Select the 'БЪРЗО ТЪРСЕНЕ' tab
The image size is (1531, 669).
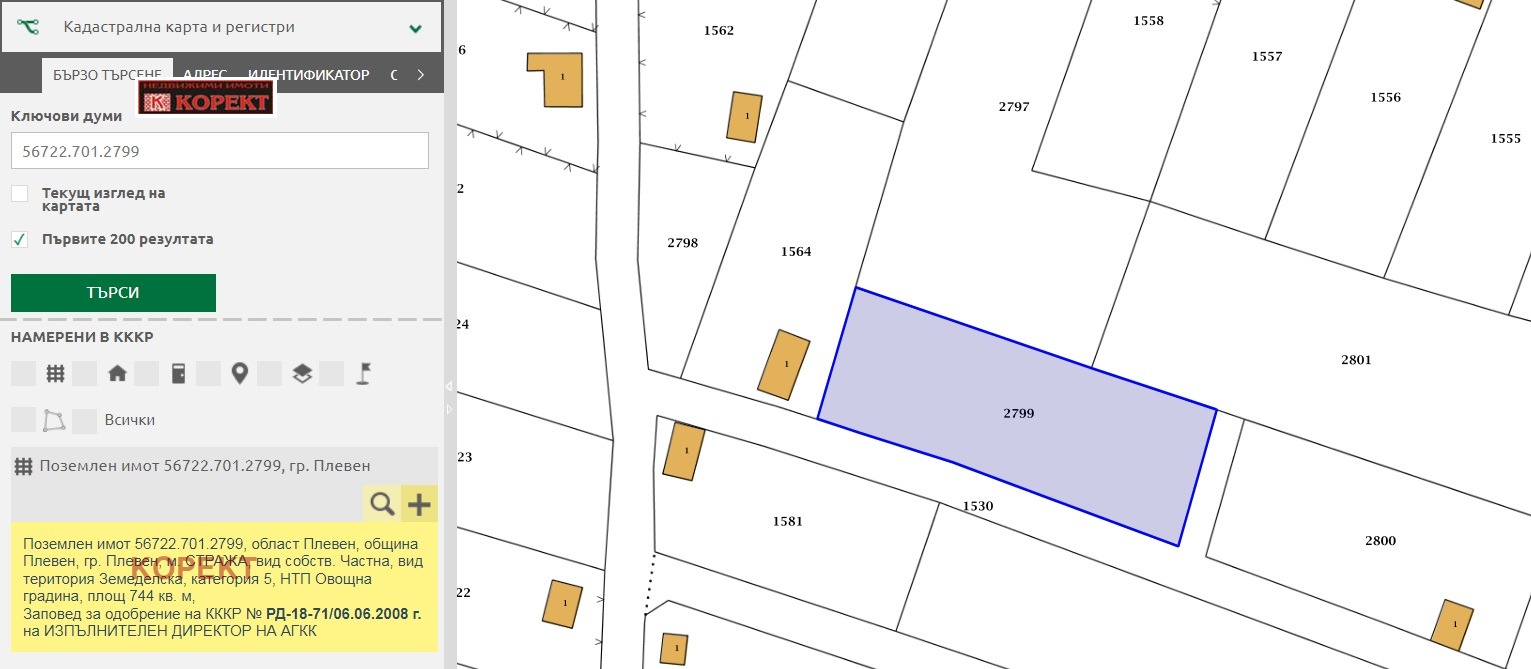107,75
